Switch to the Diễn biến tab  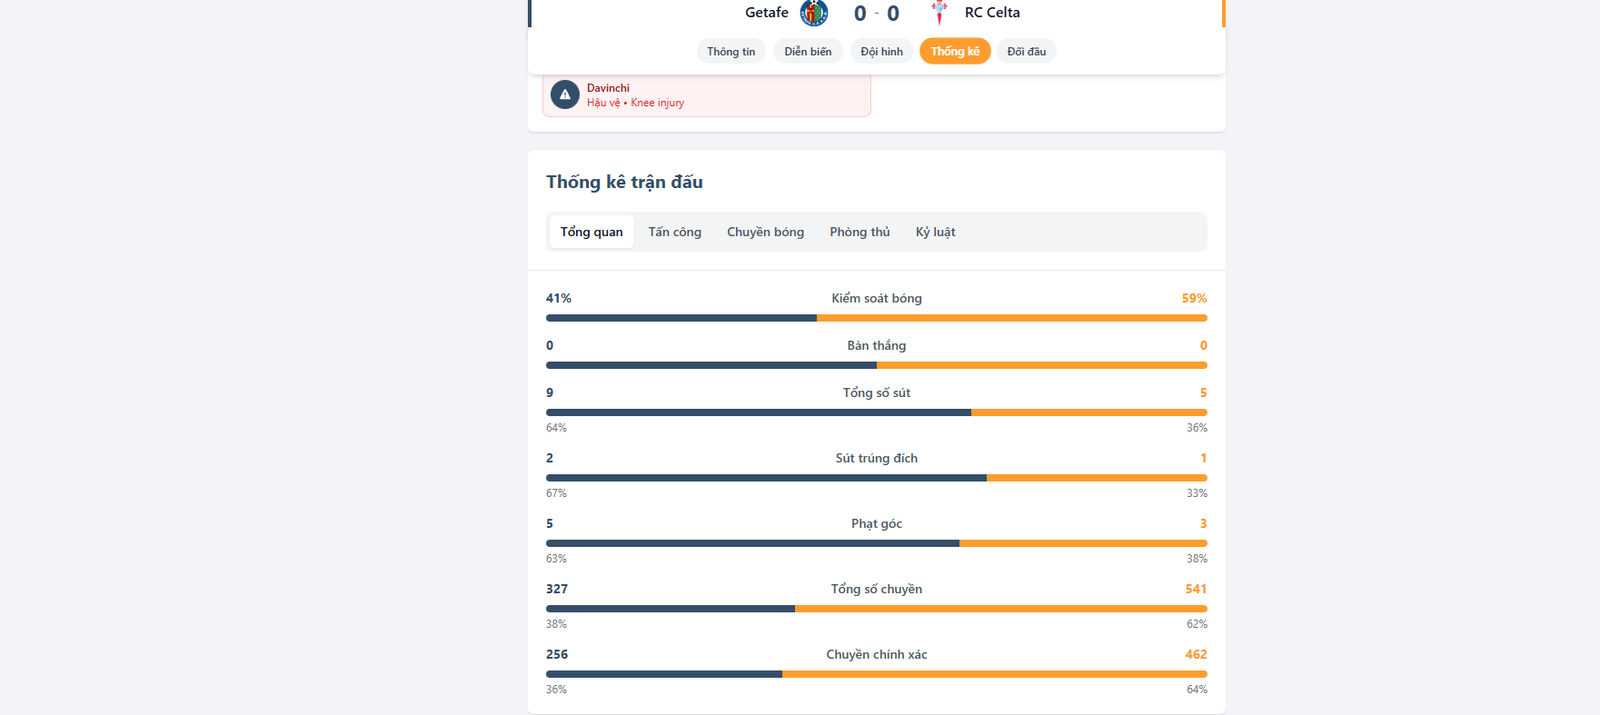point(807,52)
